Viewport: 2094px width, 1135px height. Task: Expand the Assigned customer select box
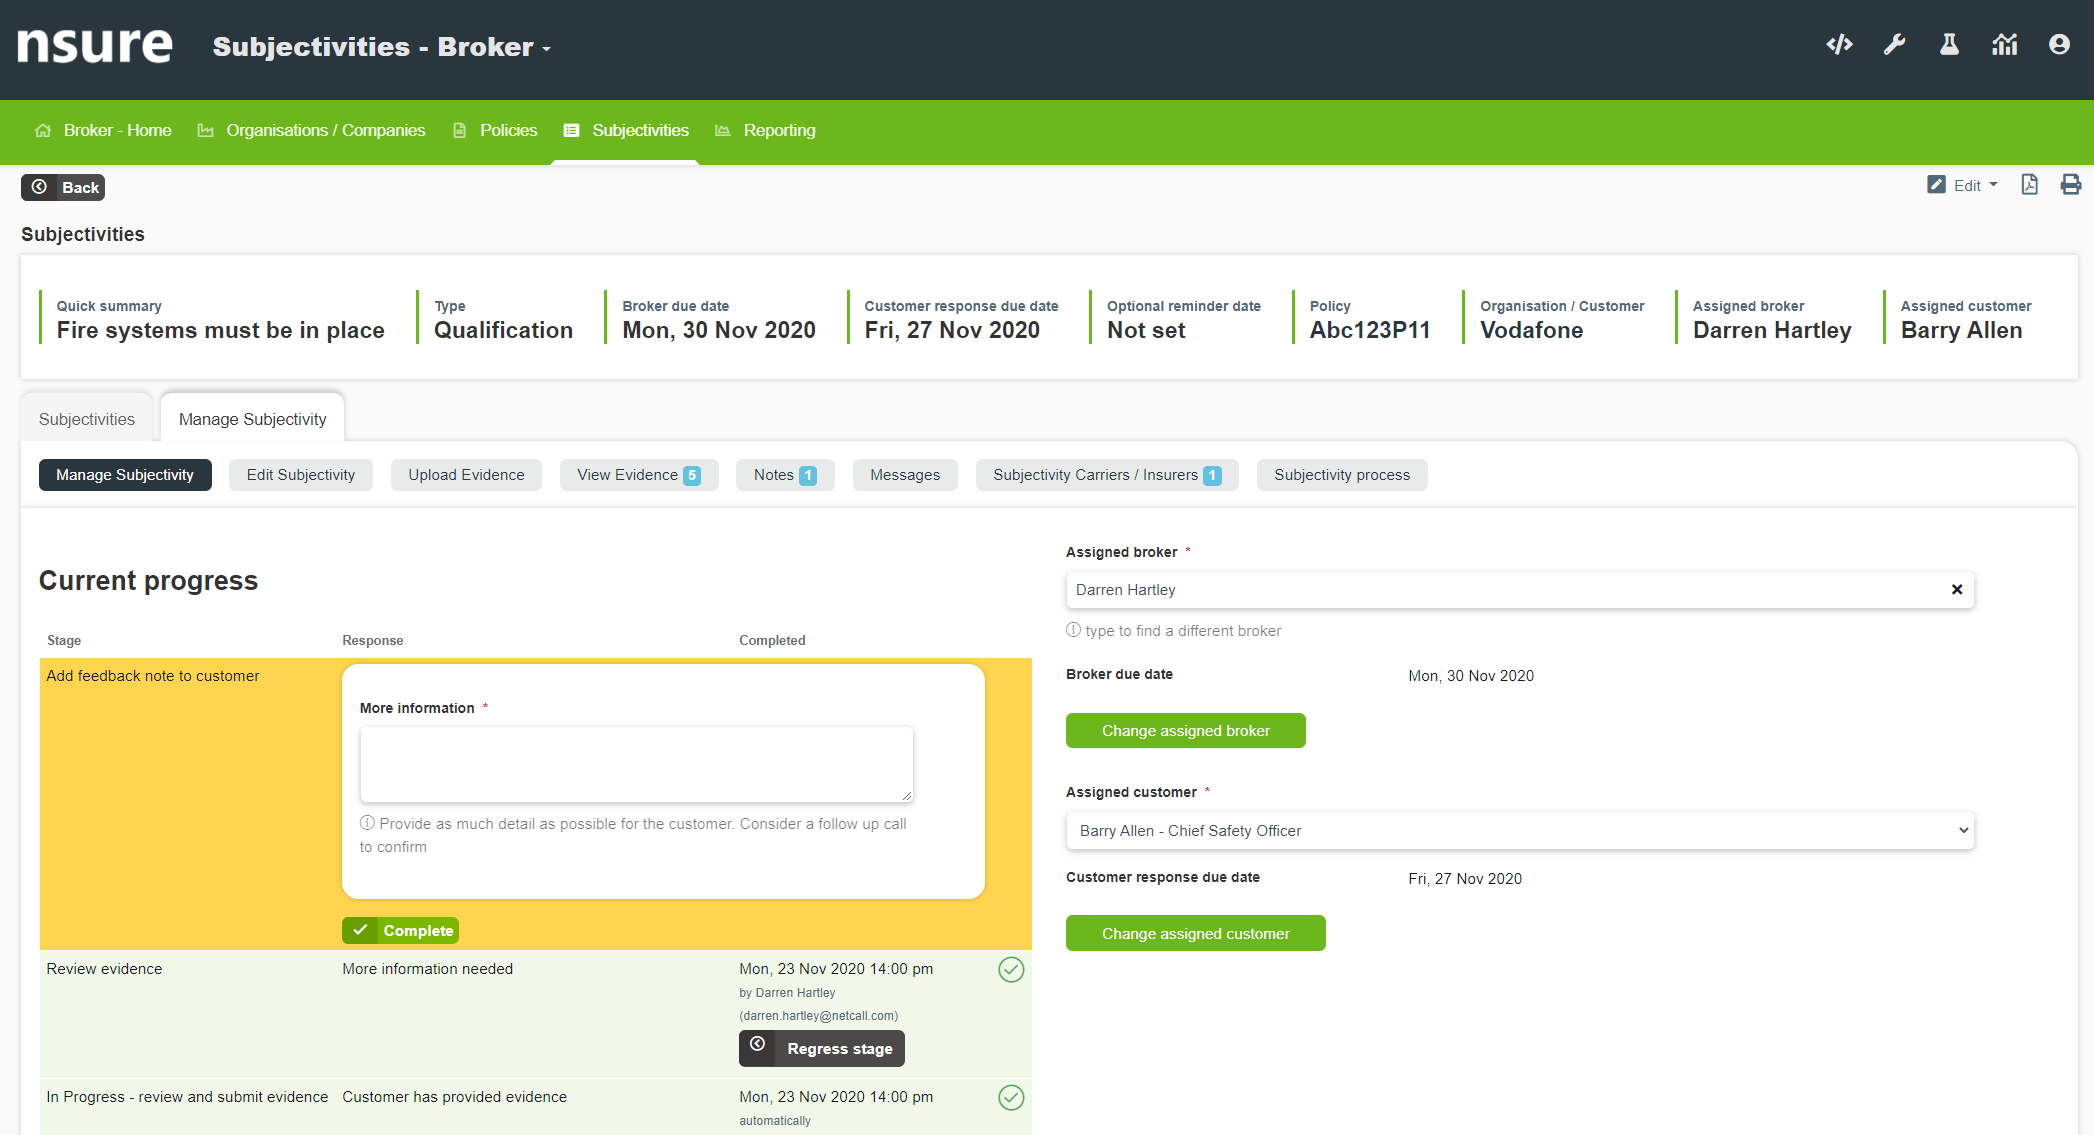point(1520,831)
